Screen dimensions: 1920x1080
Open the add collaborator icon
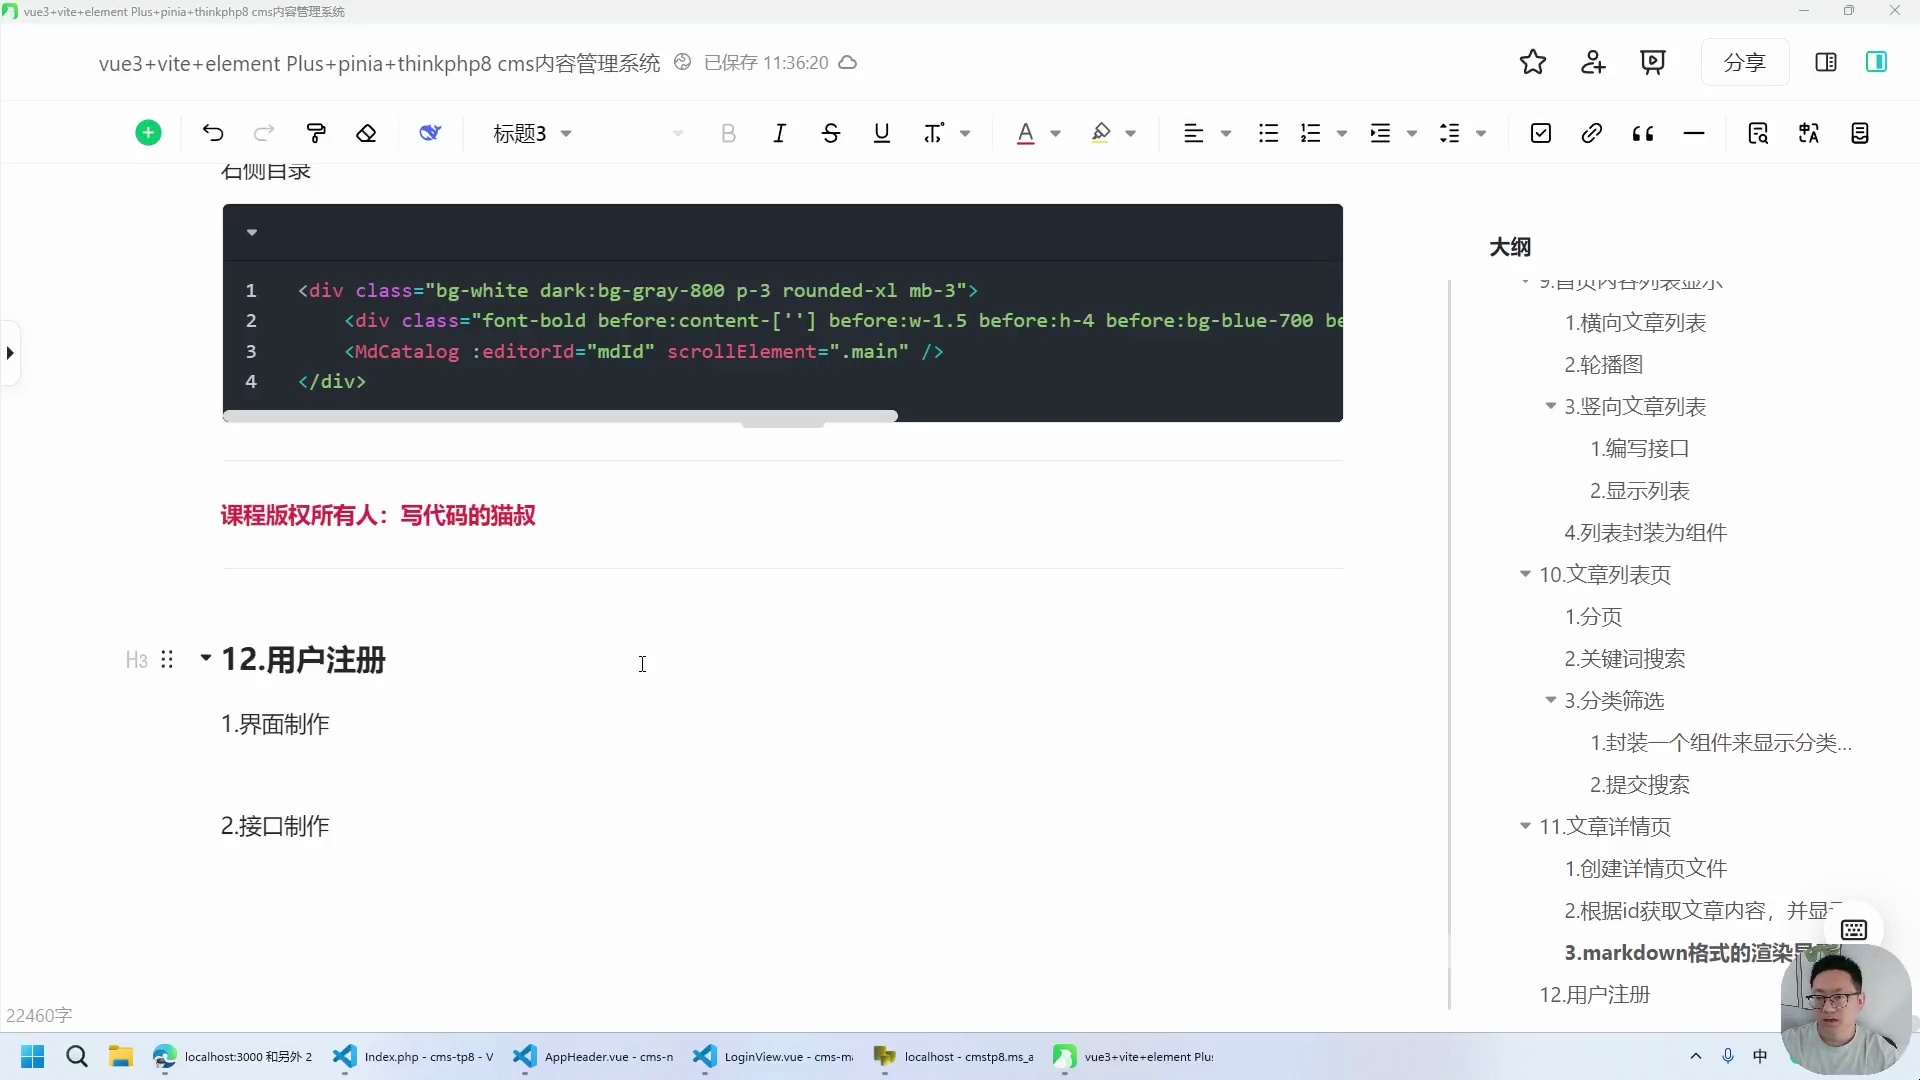tap(1593, 62)
